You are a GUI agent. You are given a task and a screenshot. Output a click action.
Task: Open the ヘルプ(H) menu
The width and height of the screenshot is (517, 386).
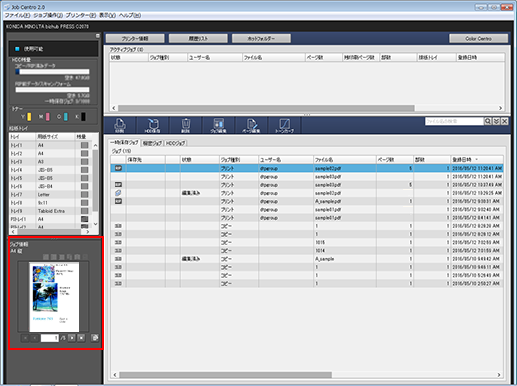130,15
